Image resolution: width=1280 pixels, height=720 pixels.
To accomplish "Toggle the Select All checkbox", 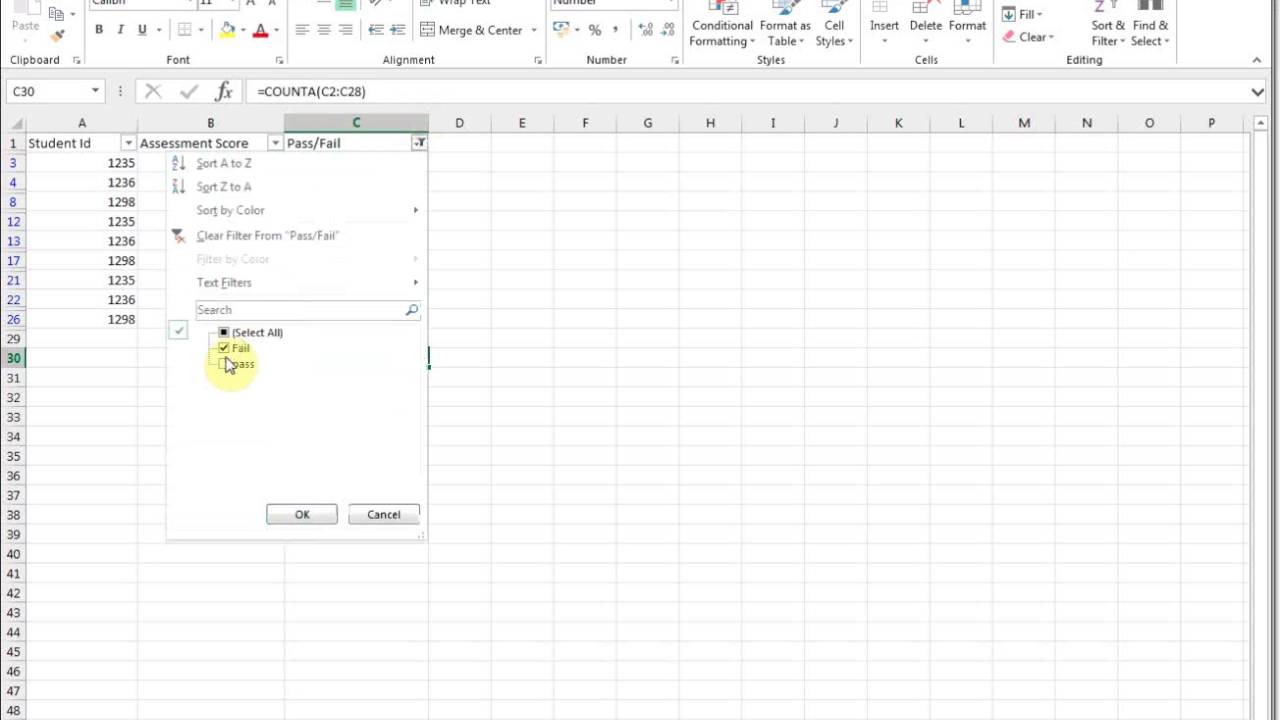I will [x=224, y=332].
